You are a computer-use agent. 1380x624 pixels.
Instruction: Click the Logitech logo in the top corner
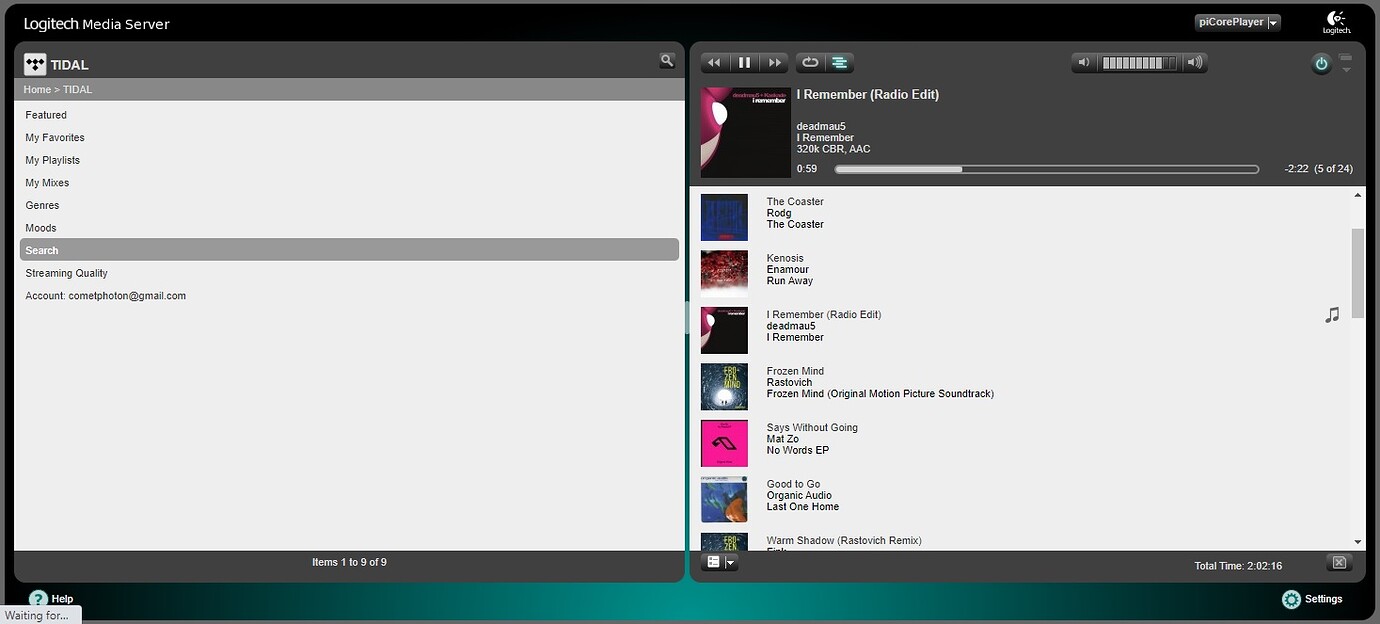tap(1336, 22)
